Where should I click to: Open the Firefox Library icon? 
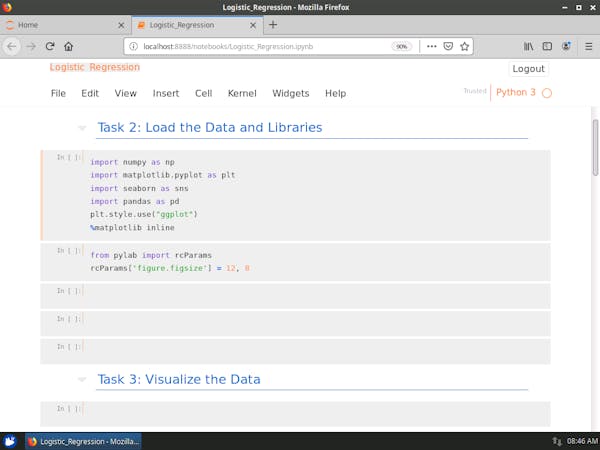(528, 46)
